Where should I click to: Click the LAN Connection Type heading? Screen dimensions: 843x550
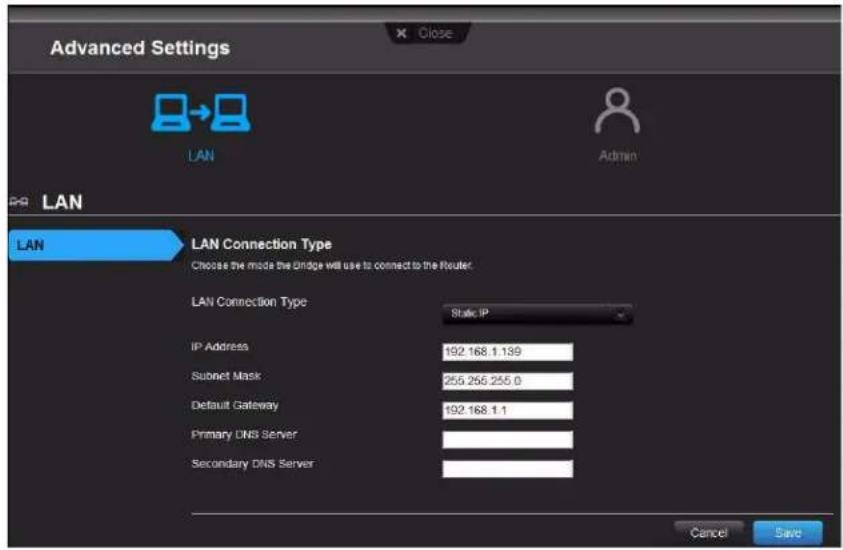(261, 244)
